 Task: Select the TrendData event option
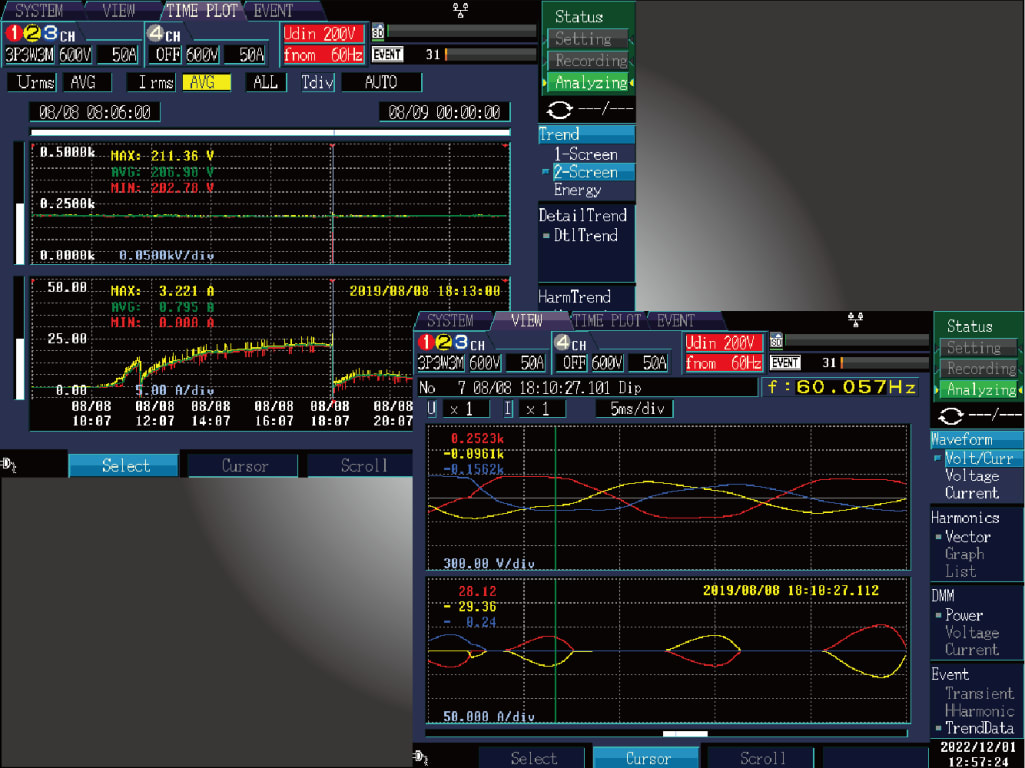click(979, 727)
